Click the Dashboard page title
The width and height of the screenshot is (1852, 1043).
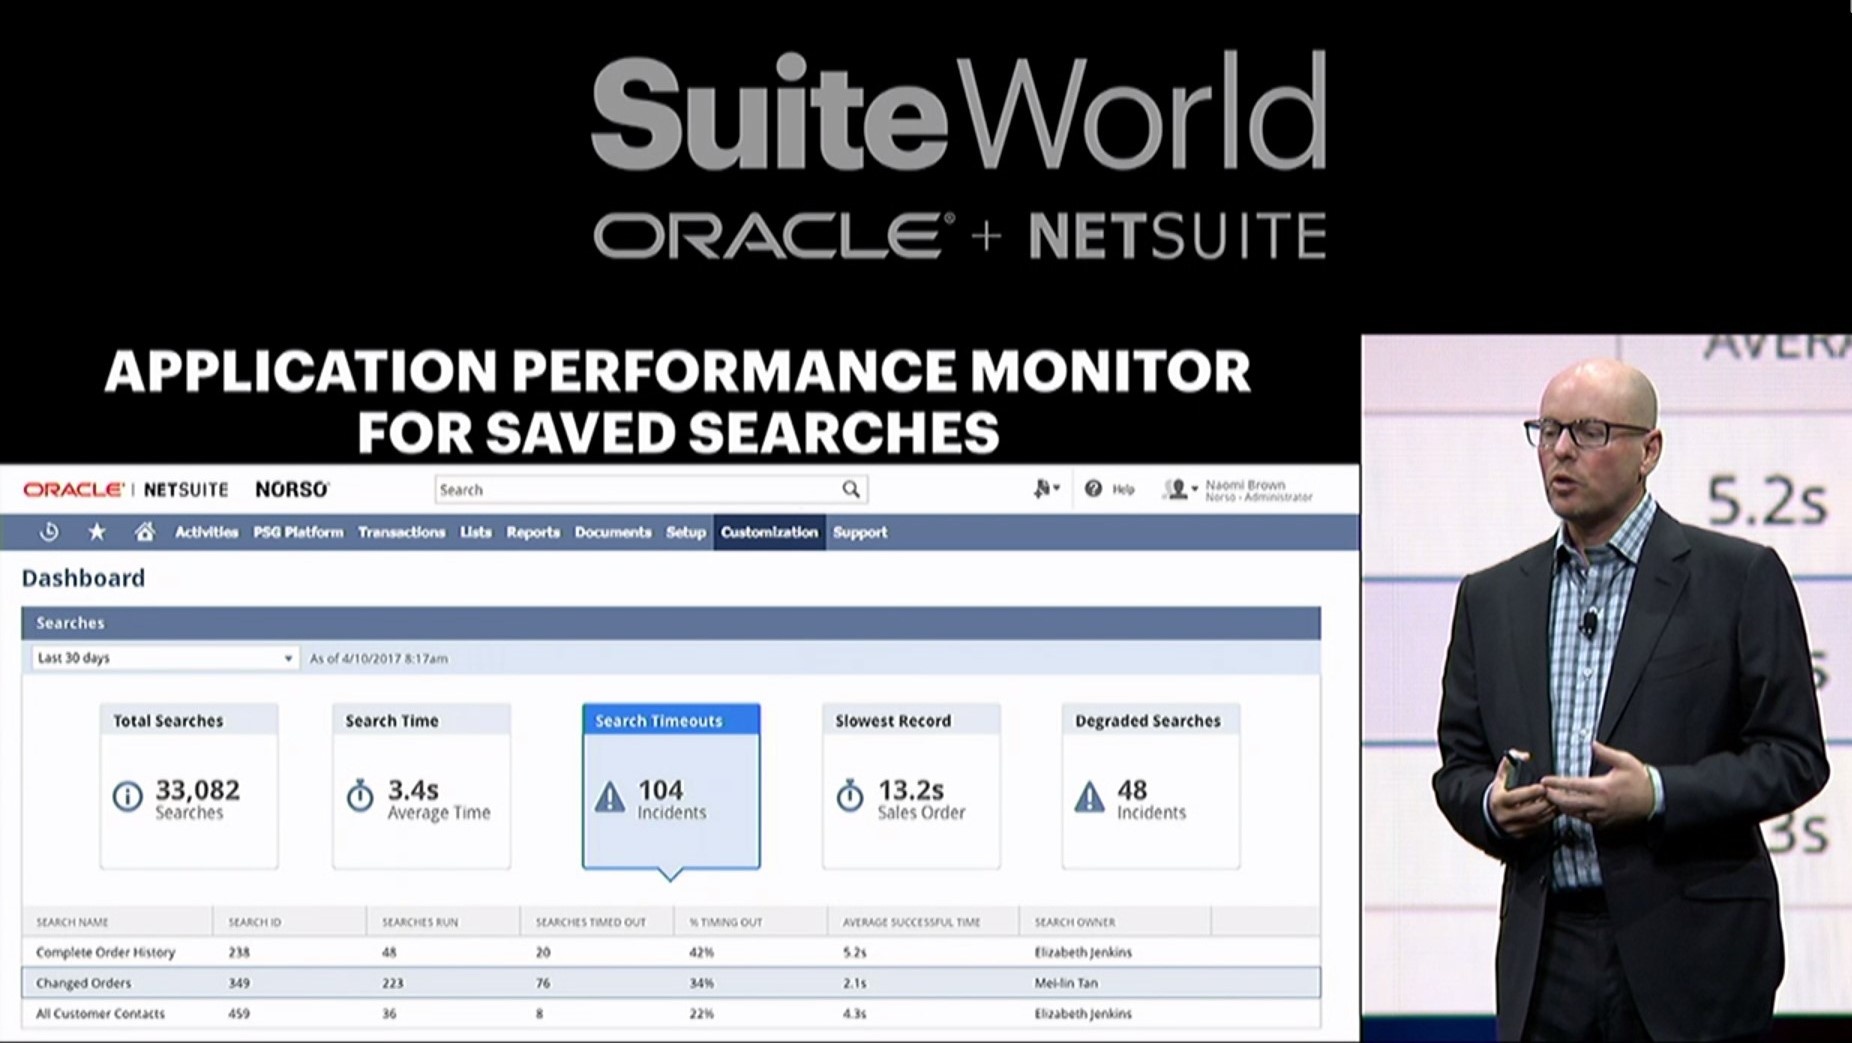click(83, 578)
